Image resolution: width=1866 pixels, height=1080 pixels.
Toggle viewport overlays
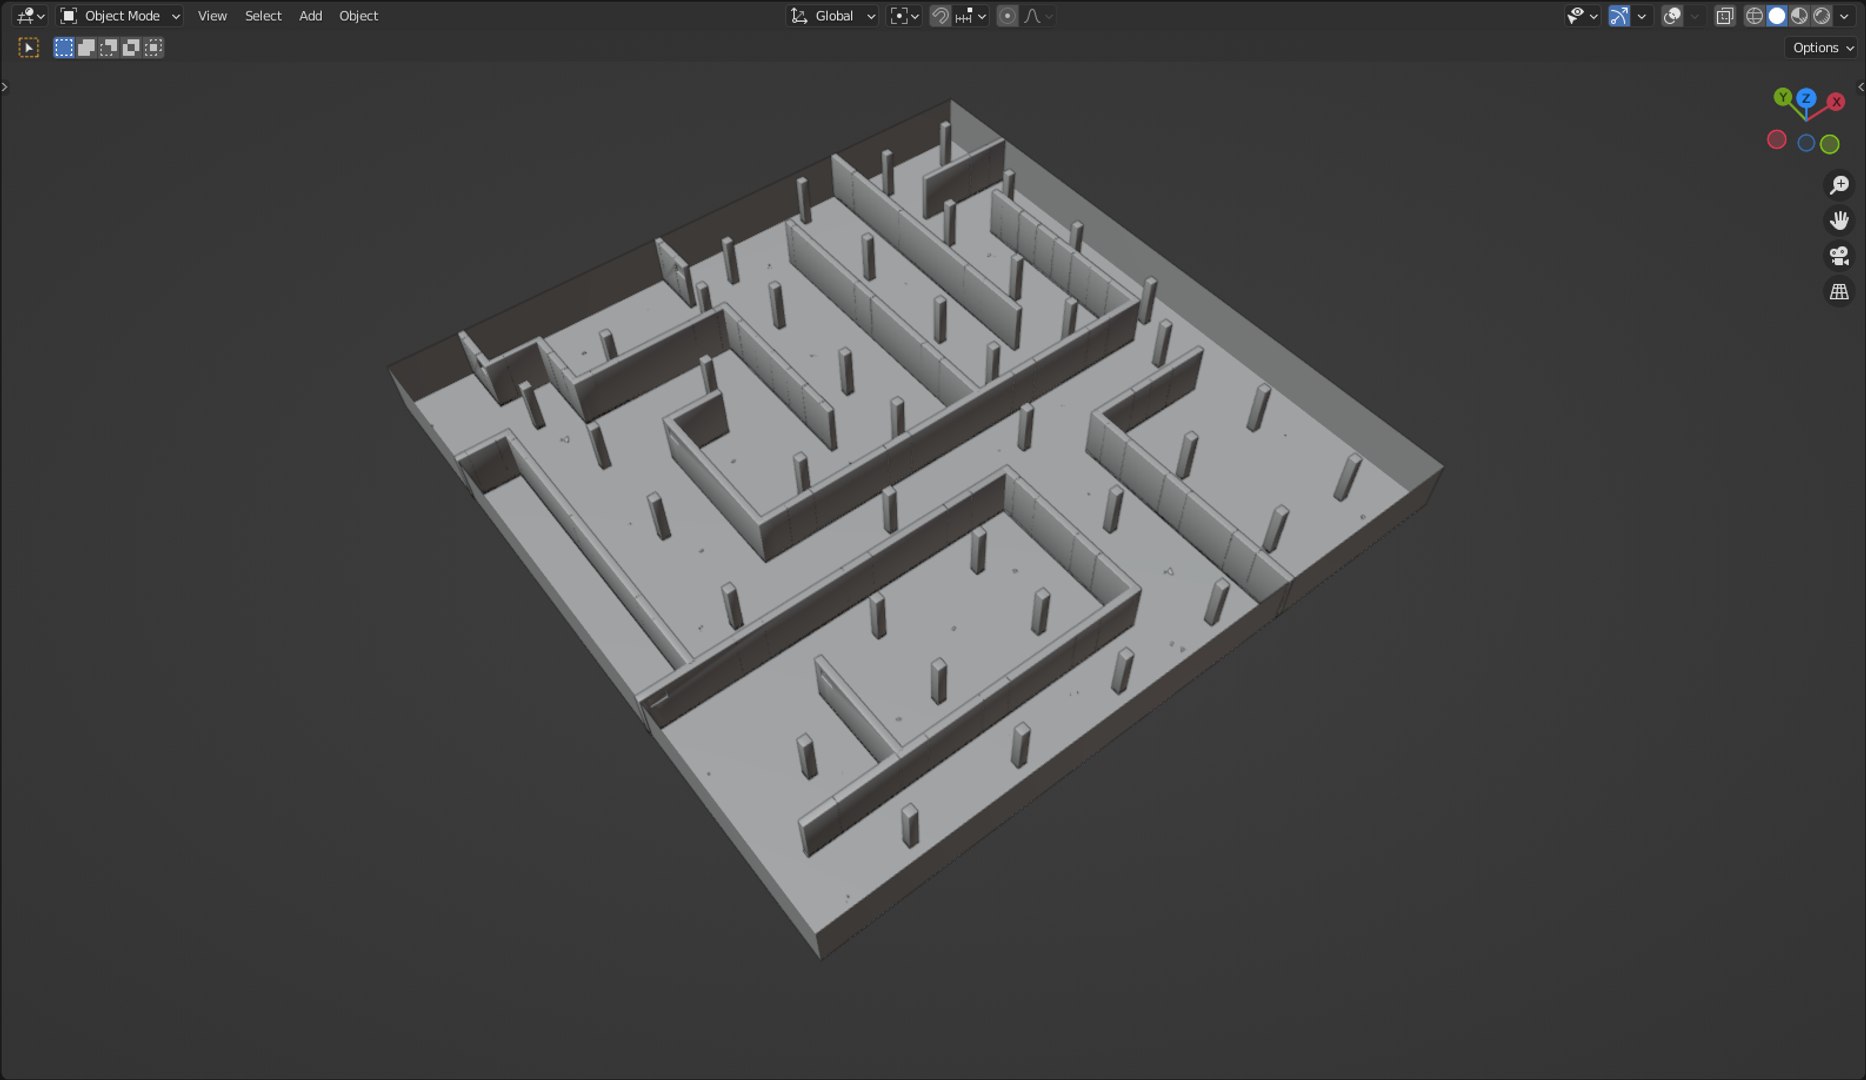[1672, 16]
